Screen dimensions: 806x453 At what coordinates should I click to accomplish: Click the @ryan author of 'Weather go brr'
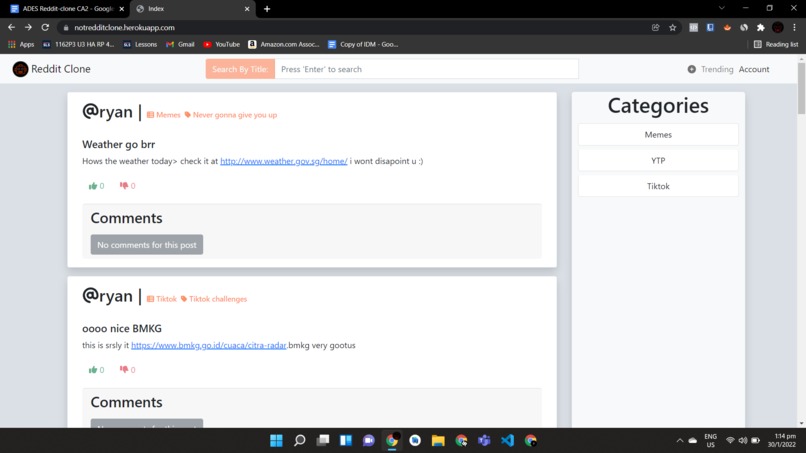tap(107, 112)
